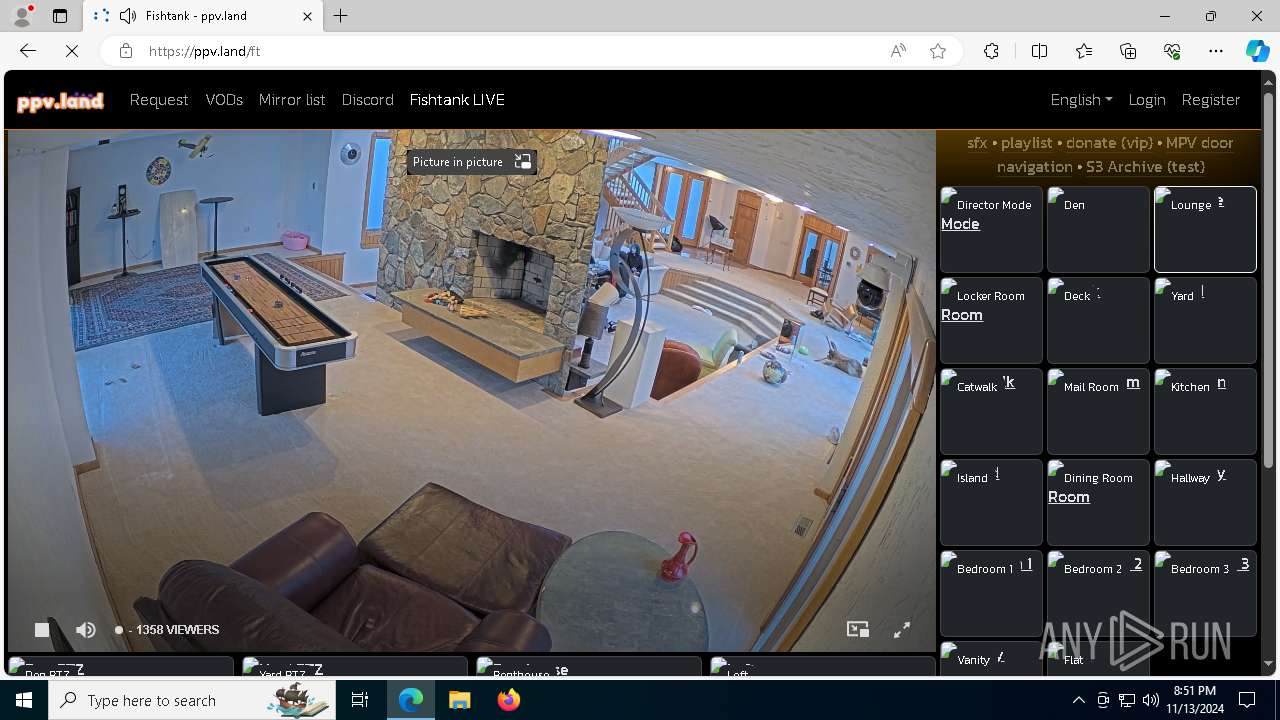Open the tab actions menu icon
Screen dimensions: 1280x720
tap(60, 16)
